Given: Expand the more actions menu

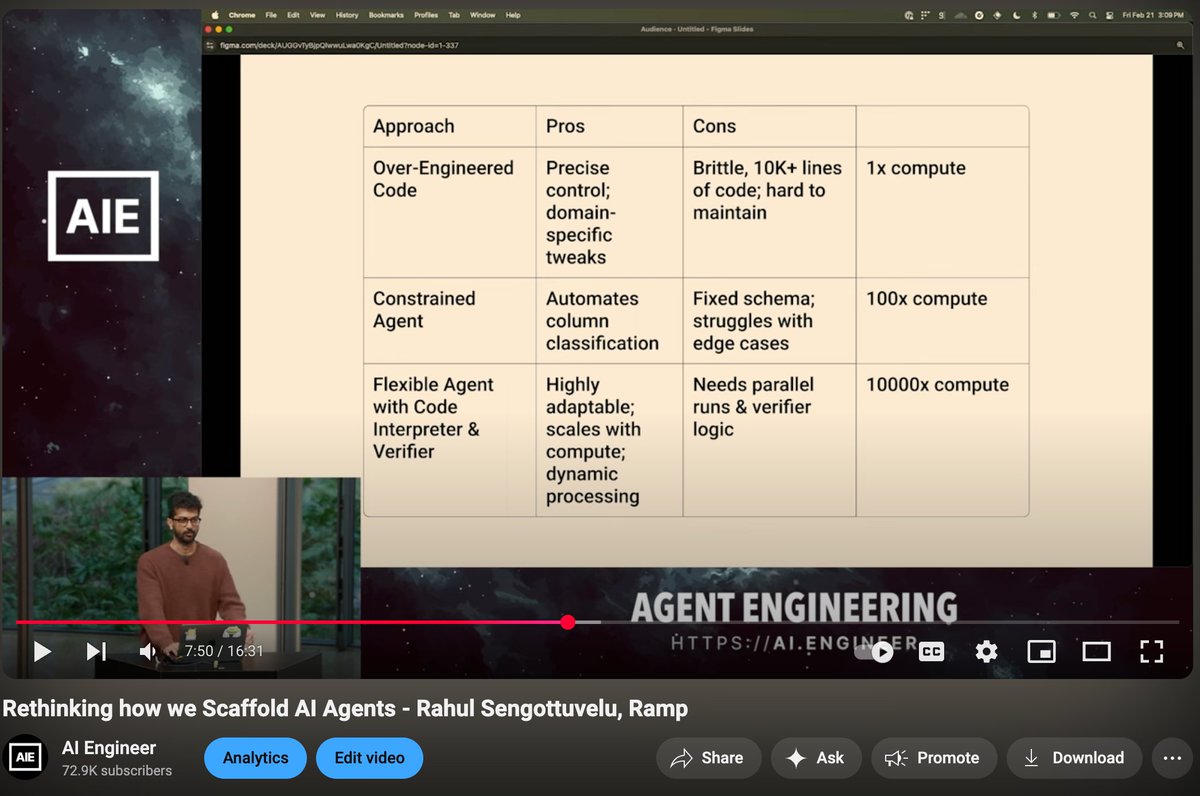Looking at the screenshot, I should tap(1173, 758).
